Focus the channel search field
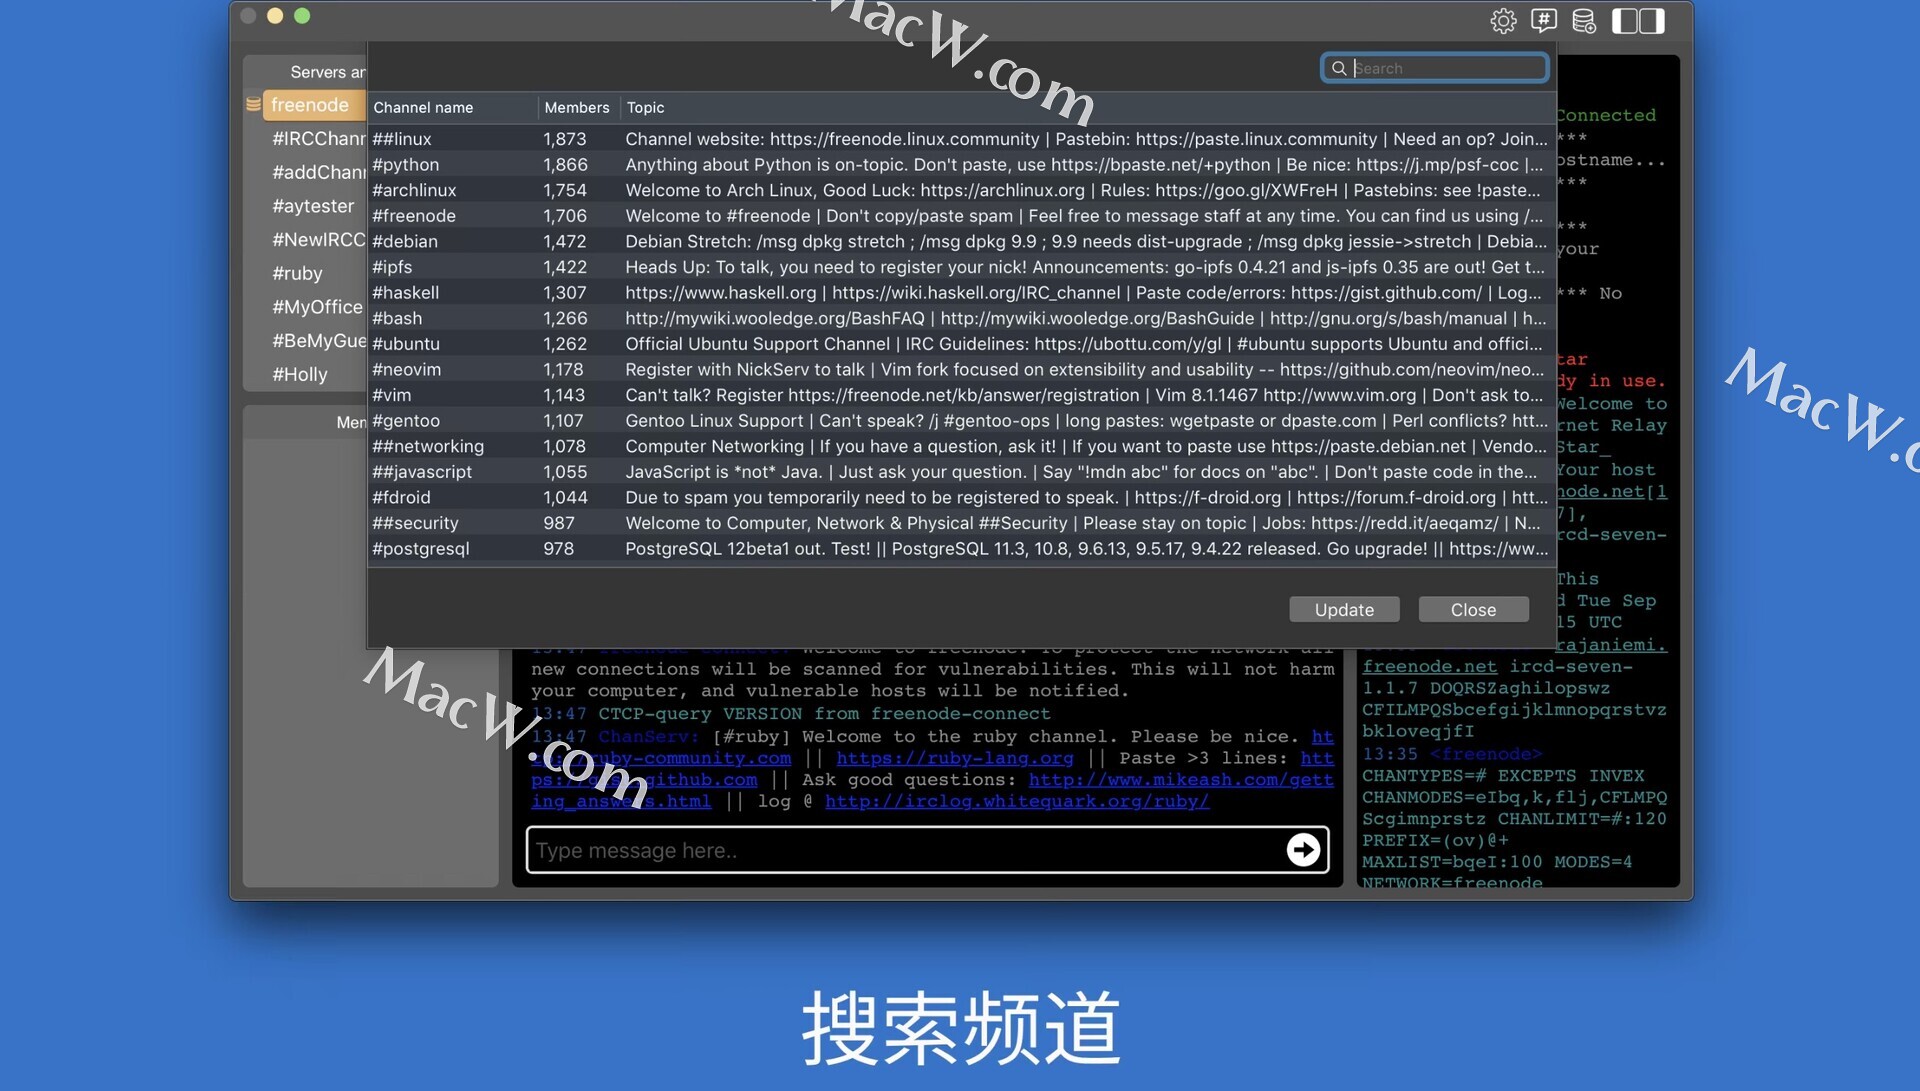This screenshot has width=1920, height=1091. tap(1435, 68)
